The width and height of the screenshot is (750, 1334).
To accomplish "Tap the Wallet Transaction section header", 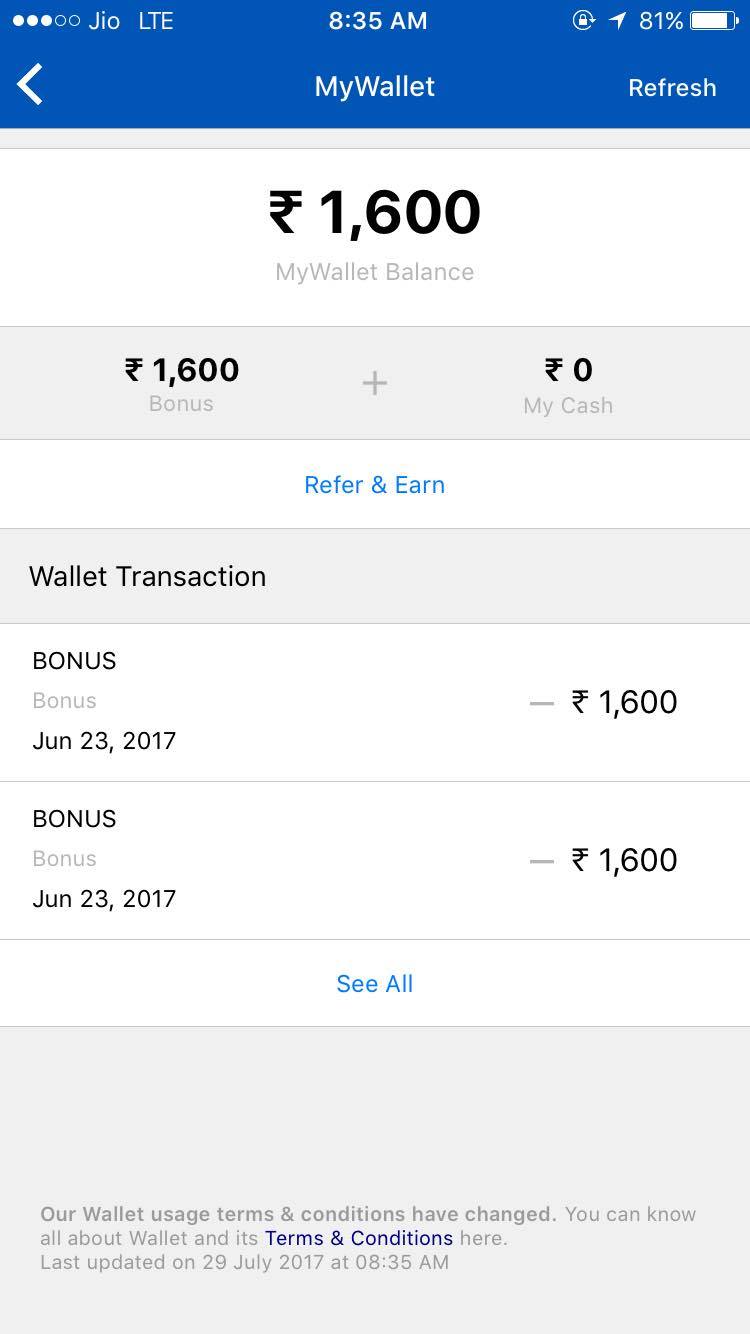I will [148, 576].
